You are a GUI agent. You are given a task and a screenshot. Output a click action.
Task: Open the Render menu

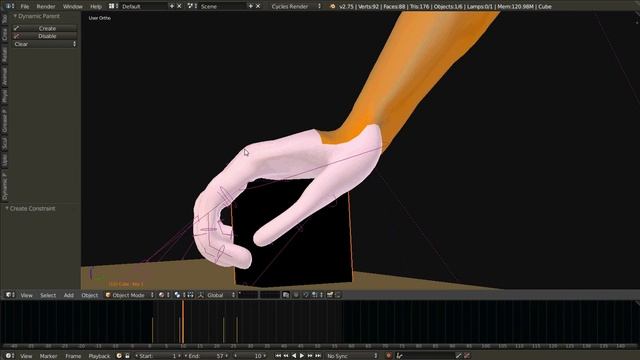[x=46, y=7]
